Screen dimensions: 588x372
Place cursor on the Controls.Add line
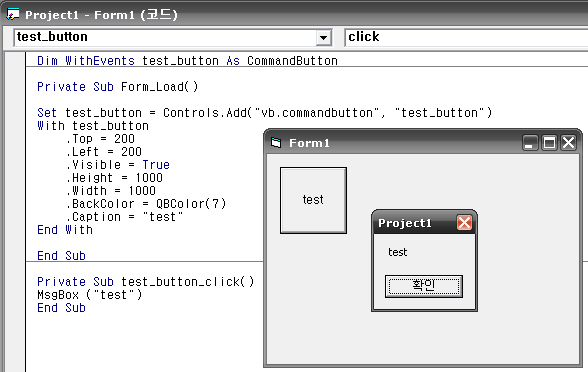click(x=264, y=113)
